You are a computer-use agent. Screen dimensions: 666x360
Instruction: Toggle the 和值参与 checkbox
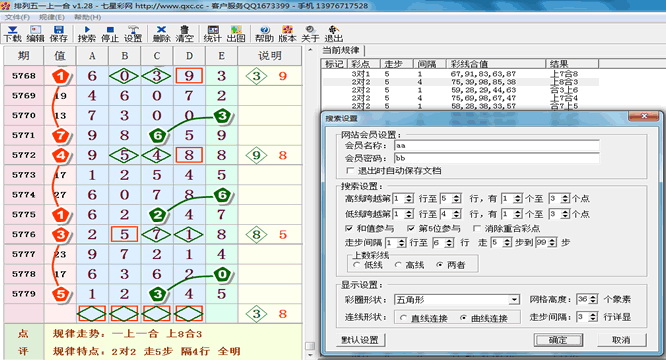point(349,228)
